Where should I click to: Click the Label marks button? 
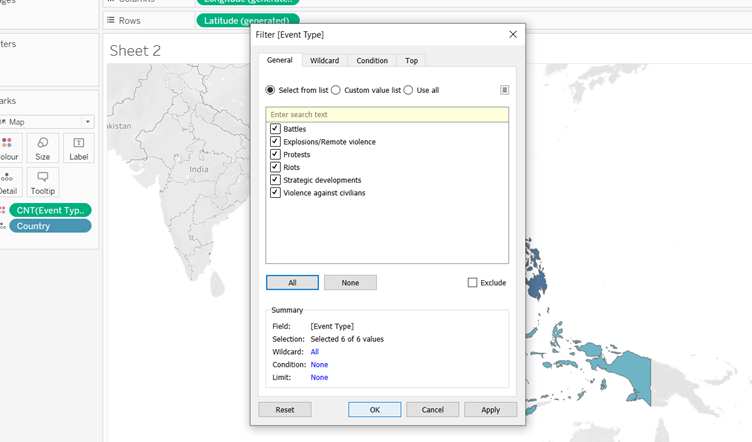(x=78, y=148)
